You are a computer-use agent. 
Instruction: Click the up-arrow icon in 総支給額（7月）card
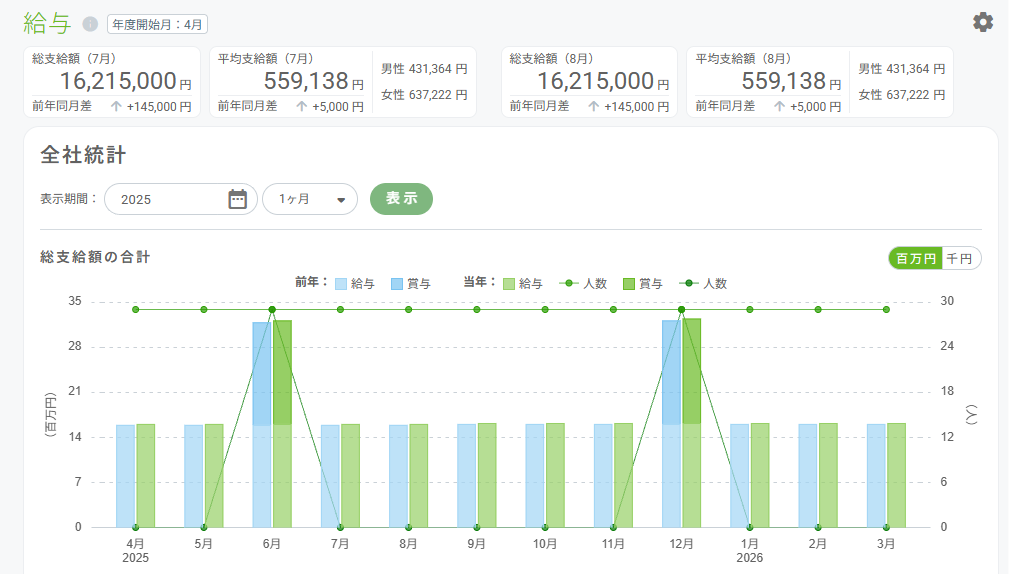click(116, 106)
